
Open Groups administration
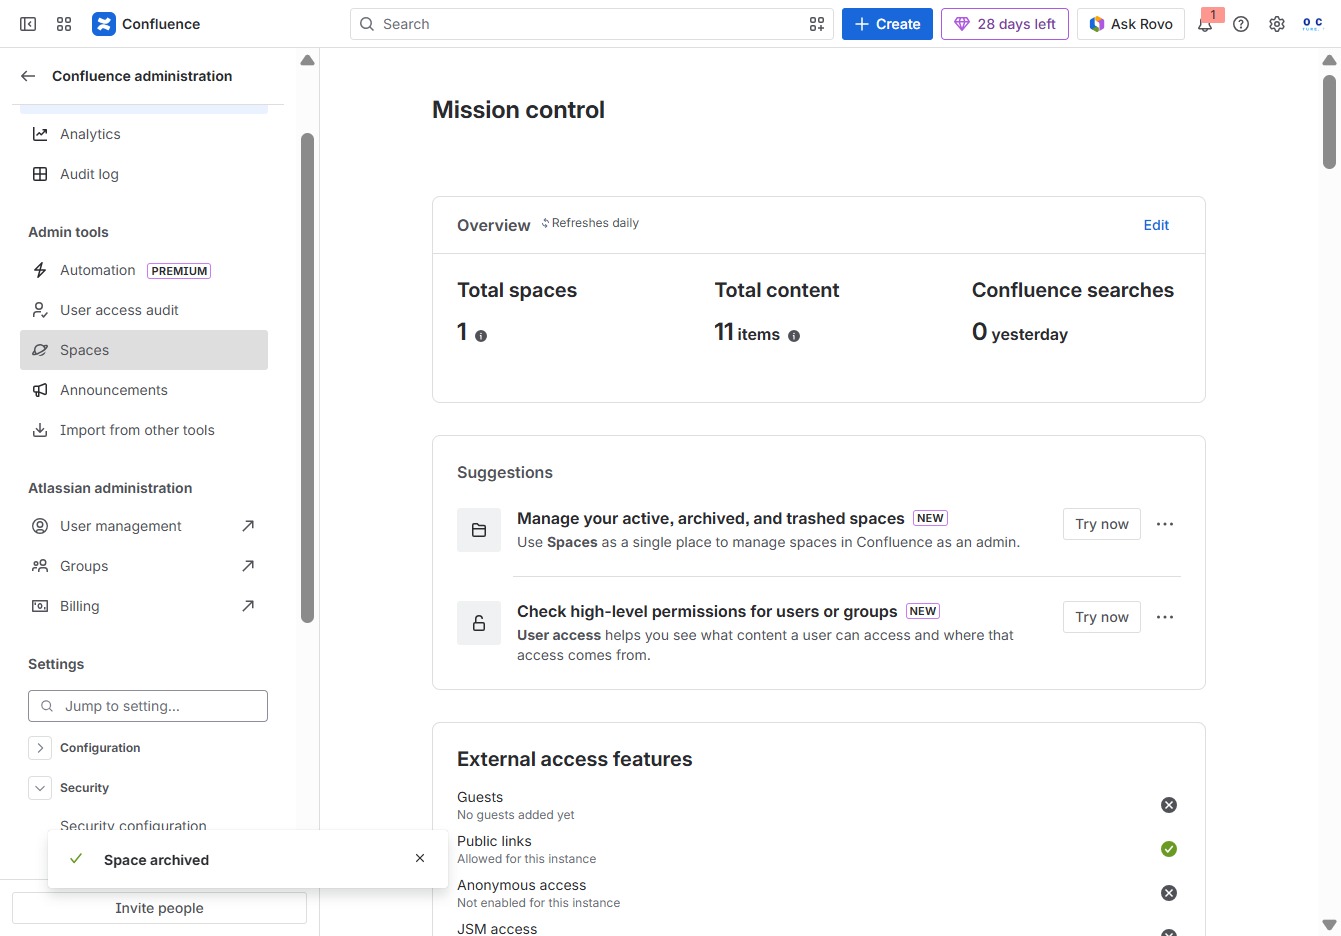pyautogui.click(x=144, y=566)
